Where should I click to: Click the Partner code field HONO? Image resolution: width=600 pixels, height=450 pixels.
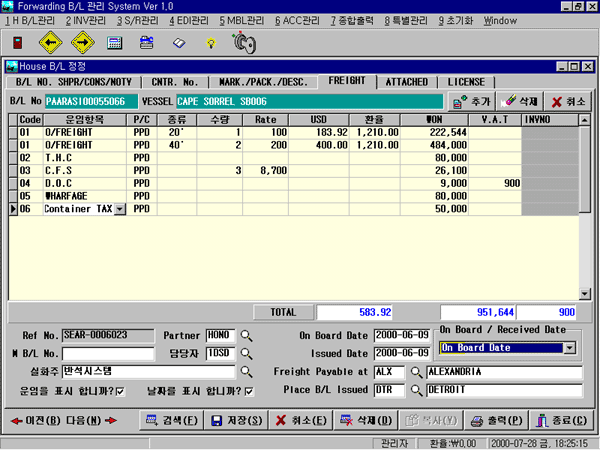coord(220,335)
